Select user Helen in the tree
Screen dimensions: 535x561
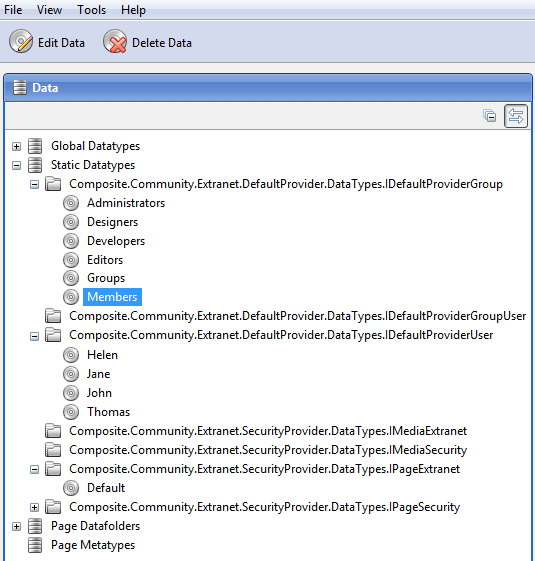(x=102, y=355)
